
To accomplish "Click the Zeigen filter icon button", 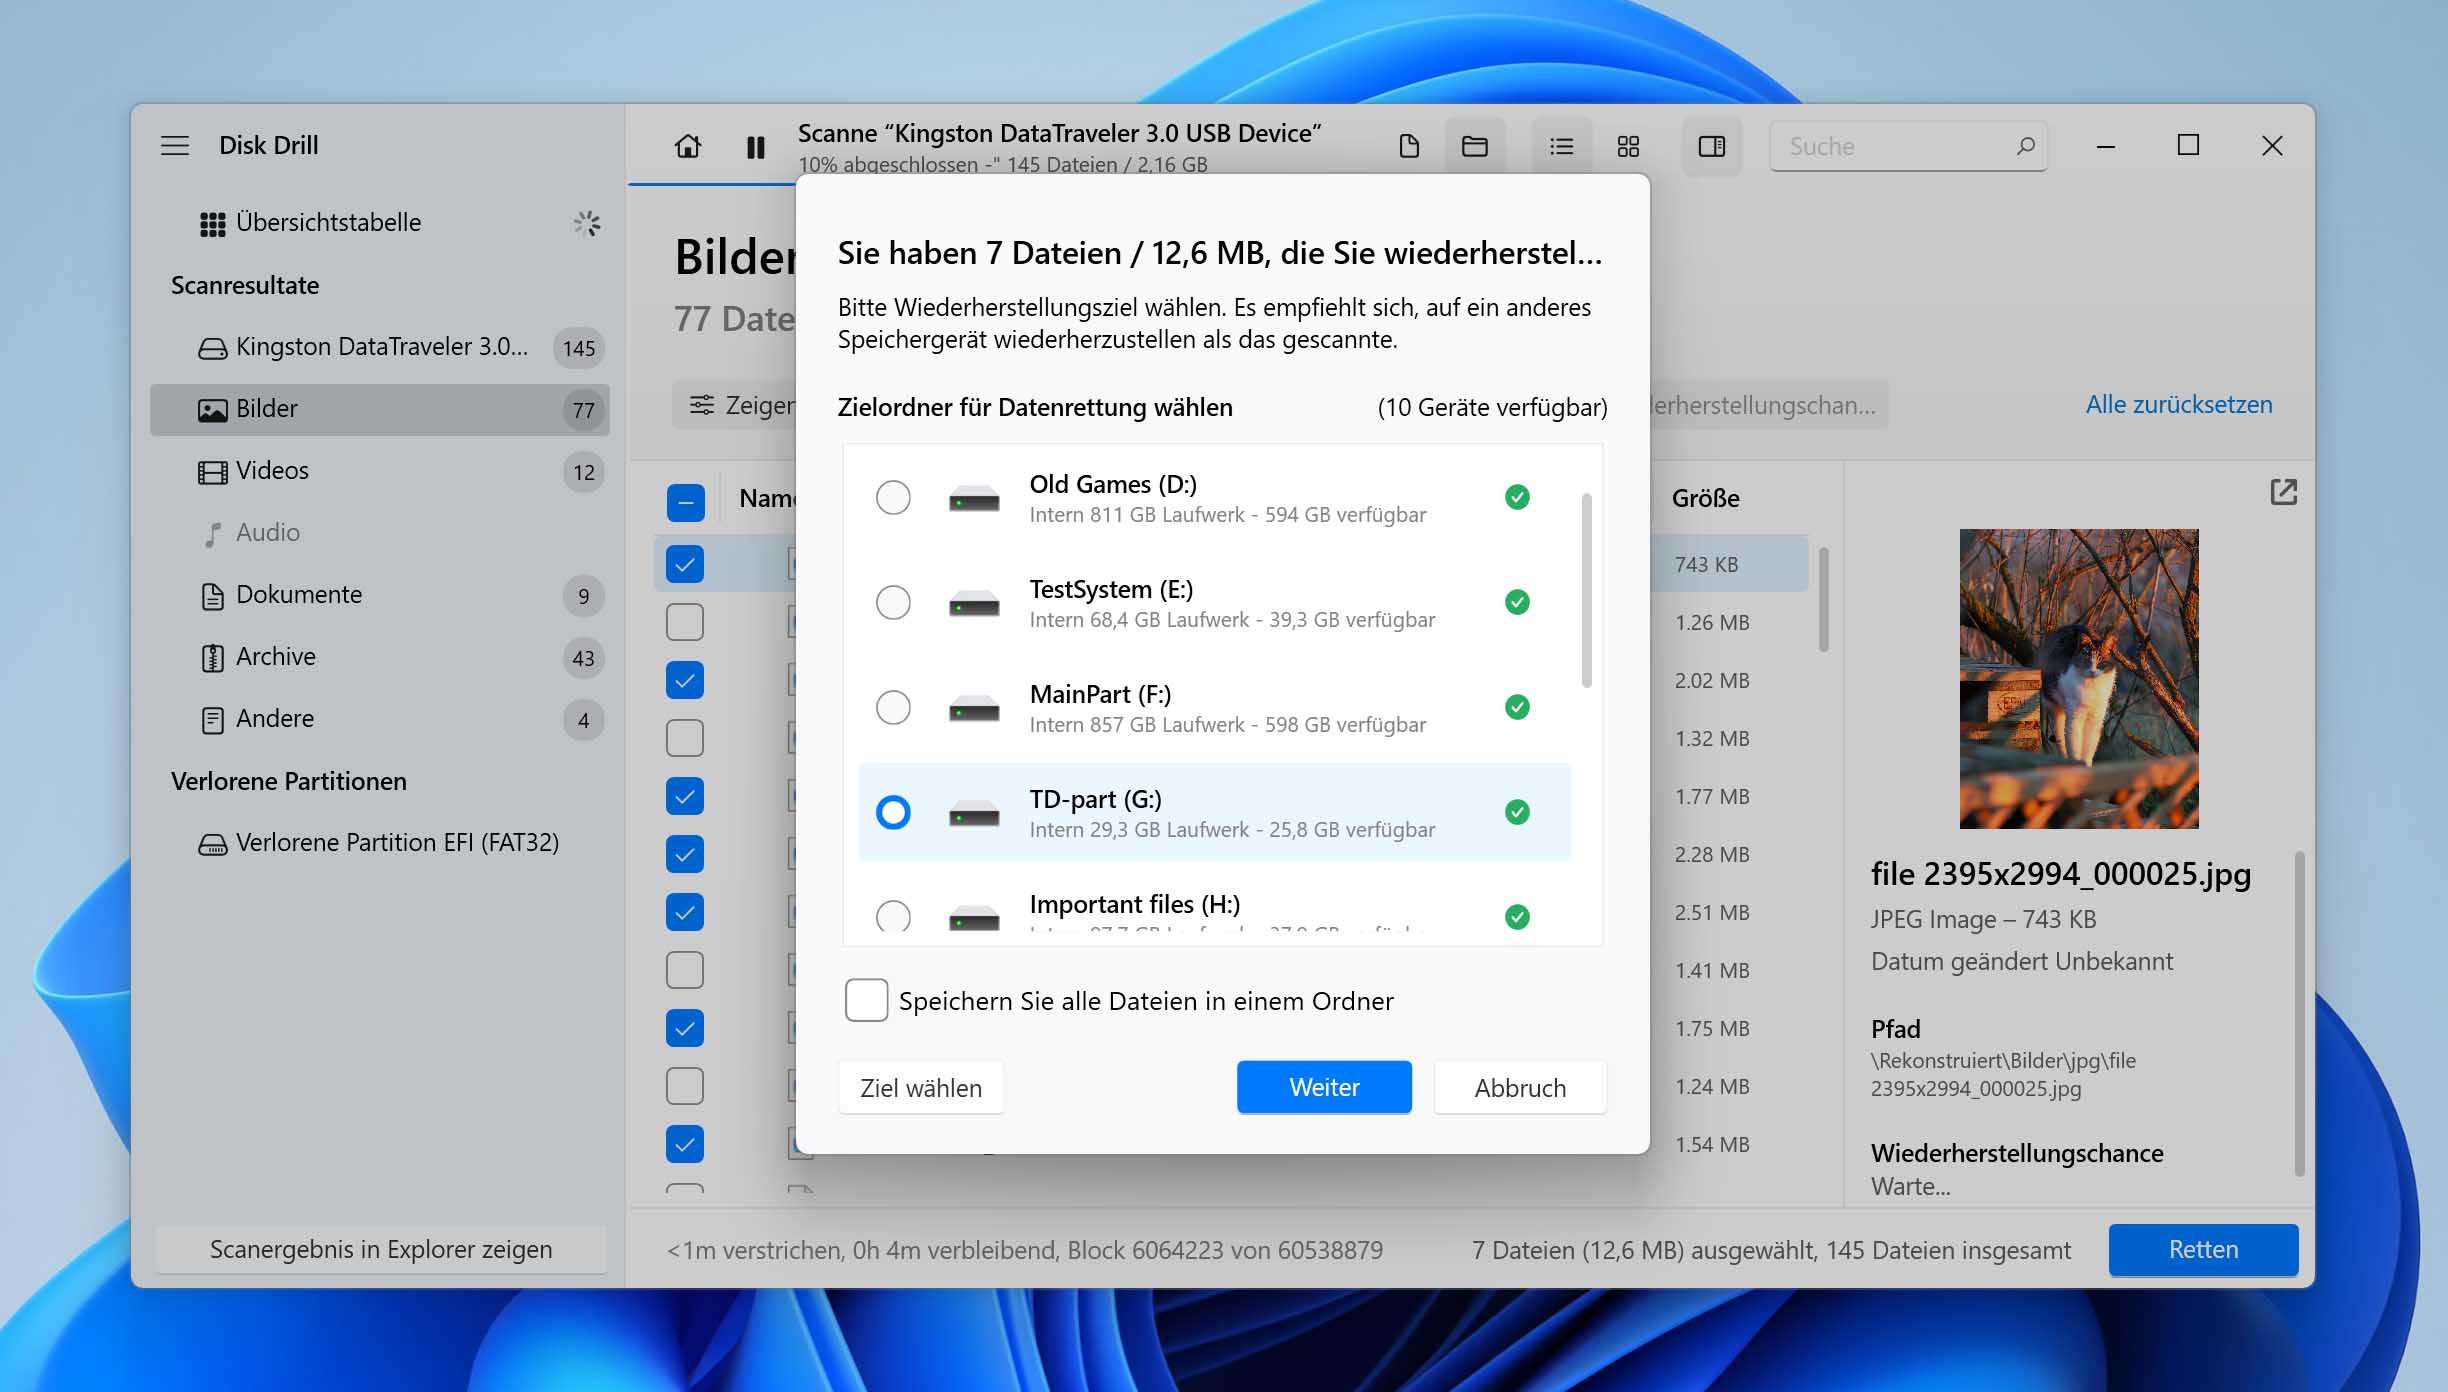I will pyautogui.click(x=702, y=405).
